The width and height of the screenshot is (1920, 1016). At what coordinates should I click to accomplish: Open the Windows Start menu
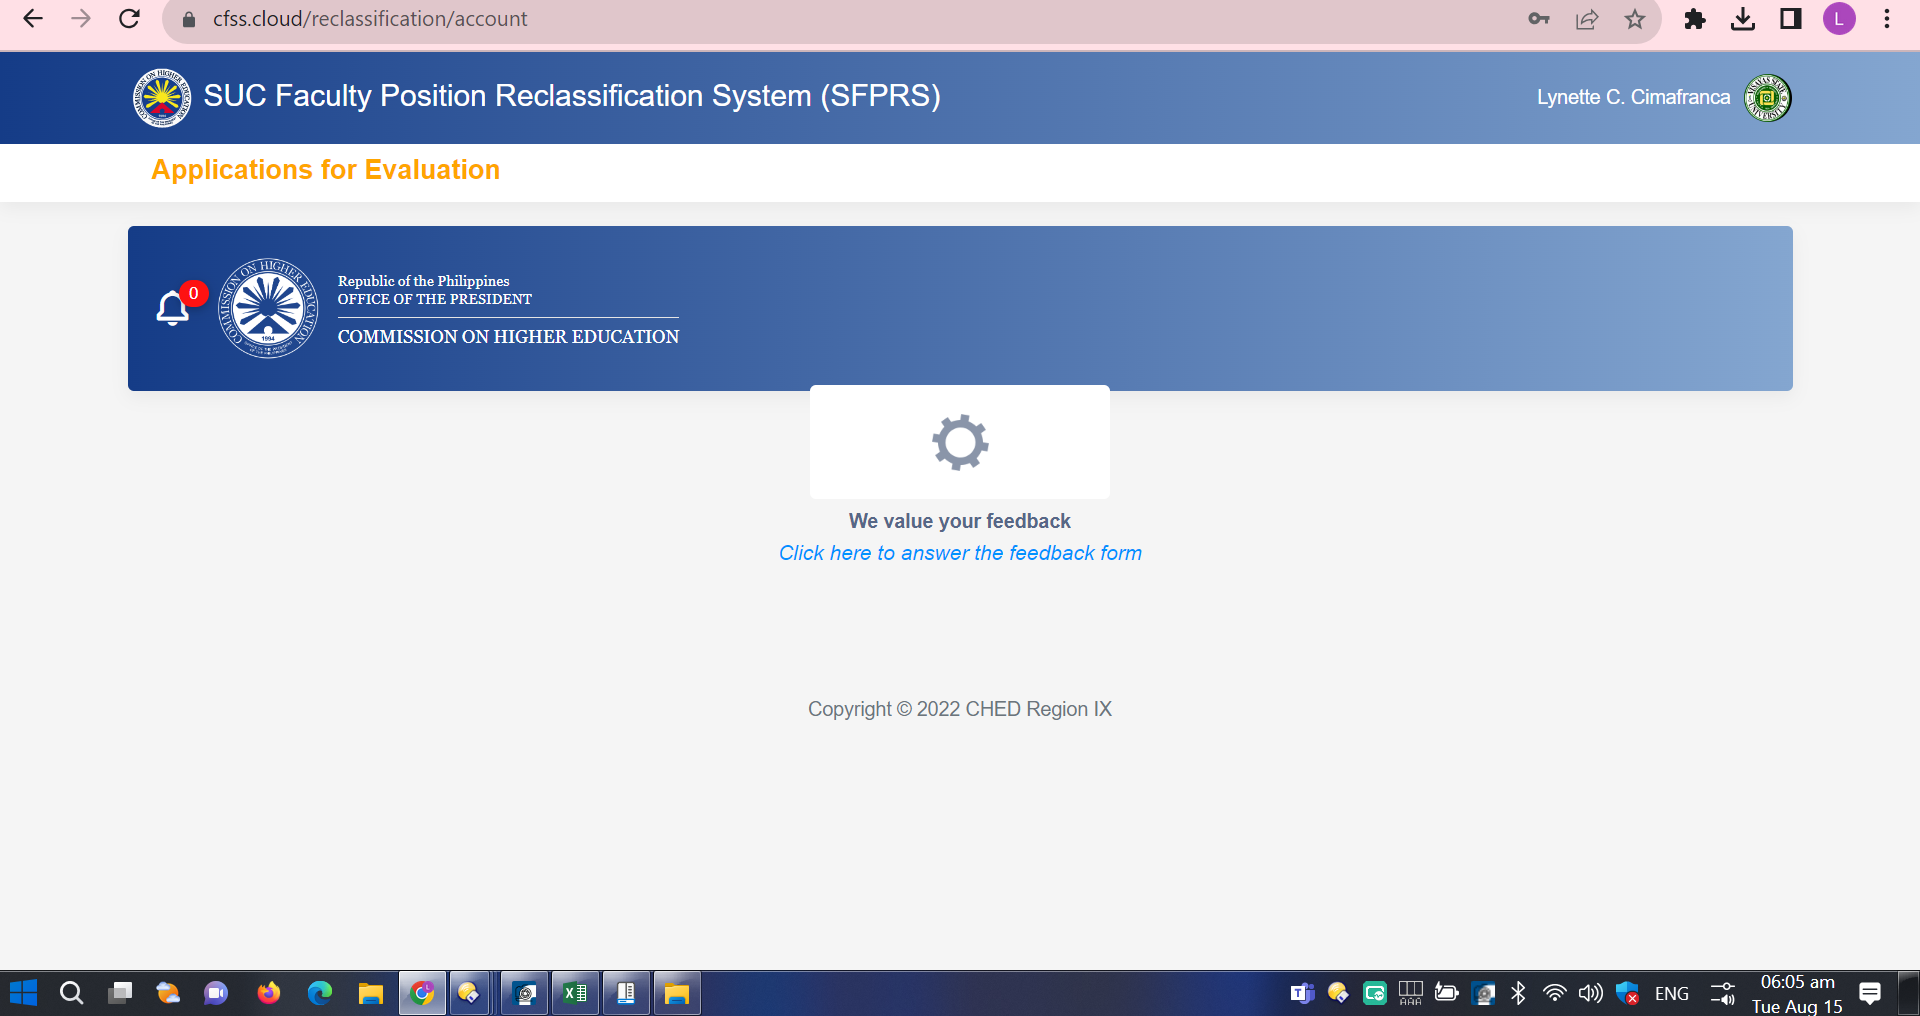pyautogui.click(x=23, y=993)
